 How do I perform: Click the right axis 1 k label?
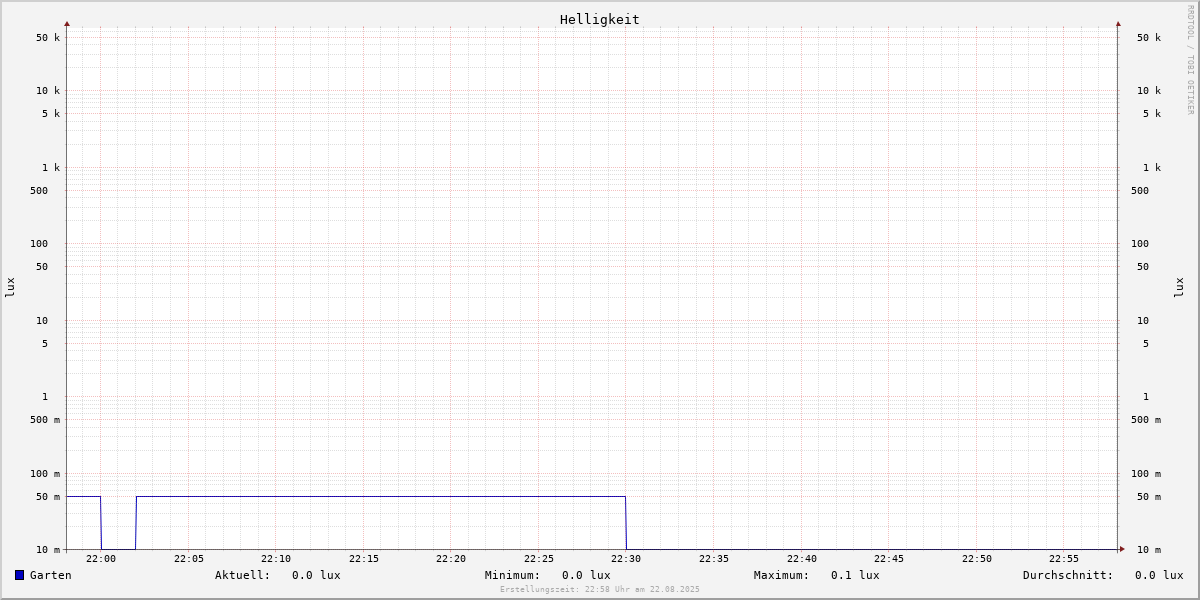click(x=1152, y=168)
